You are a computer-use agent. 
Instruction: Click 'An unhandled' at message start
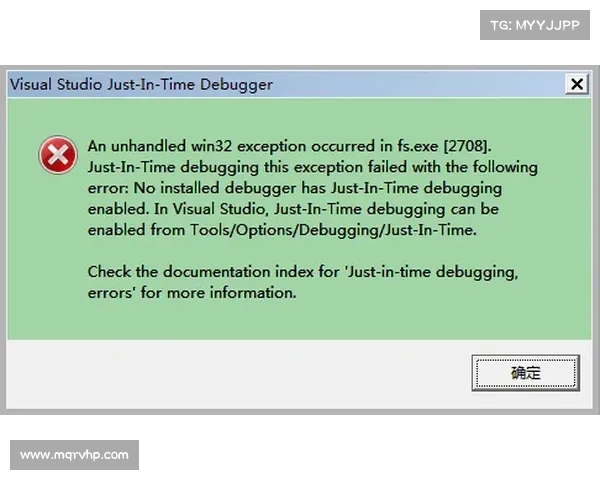[137, 146]
